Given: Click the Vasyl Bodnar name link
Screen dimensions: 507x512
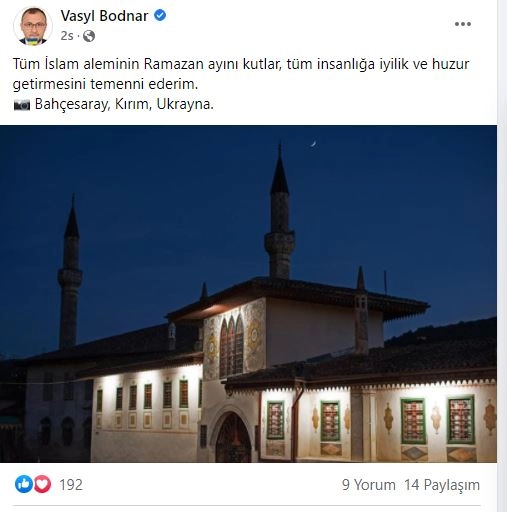Looking at the screenshot, I should 104,16.
